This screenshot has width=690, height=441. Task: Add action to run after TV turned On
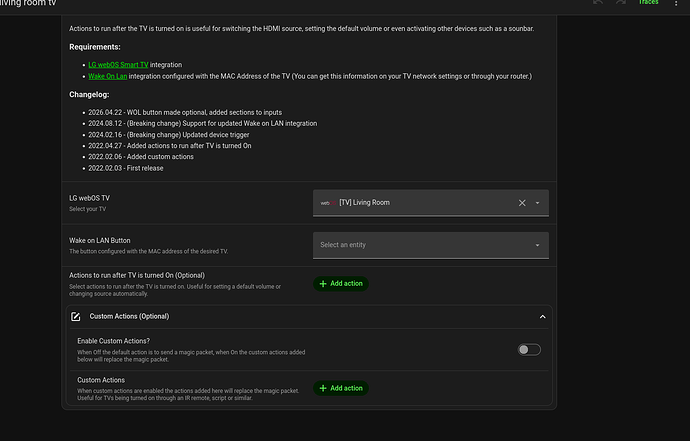coord(341,283)
